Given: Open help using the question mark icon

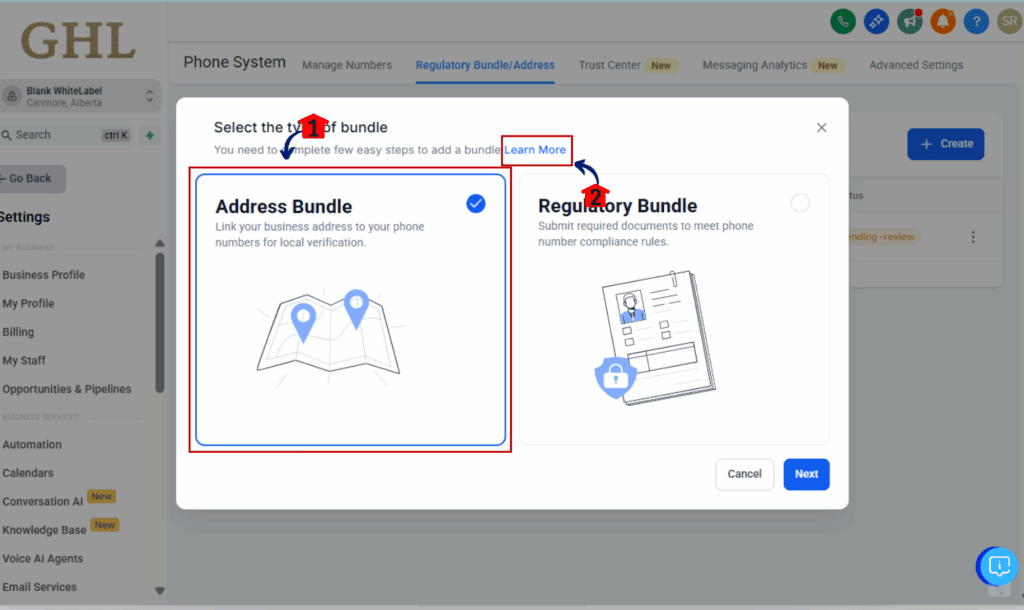Looking at the screenshot, I should coord(975,21).
